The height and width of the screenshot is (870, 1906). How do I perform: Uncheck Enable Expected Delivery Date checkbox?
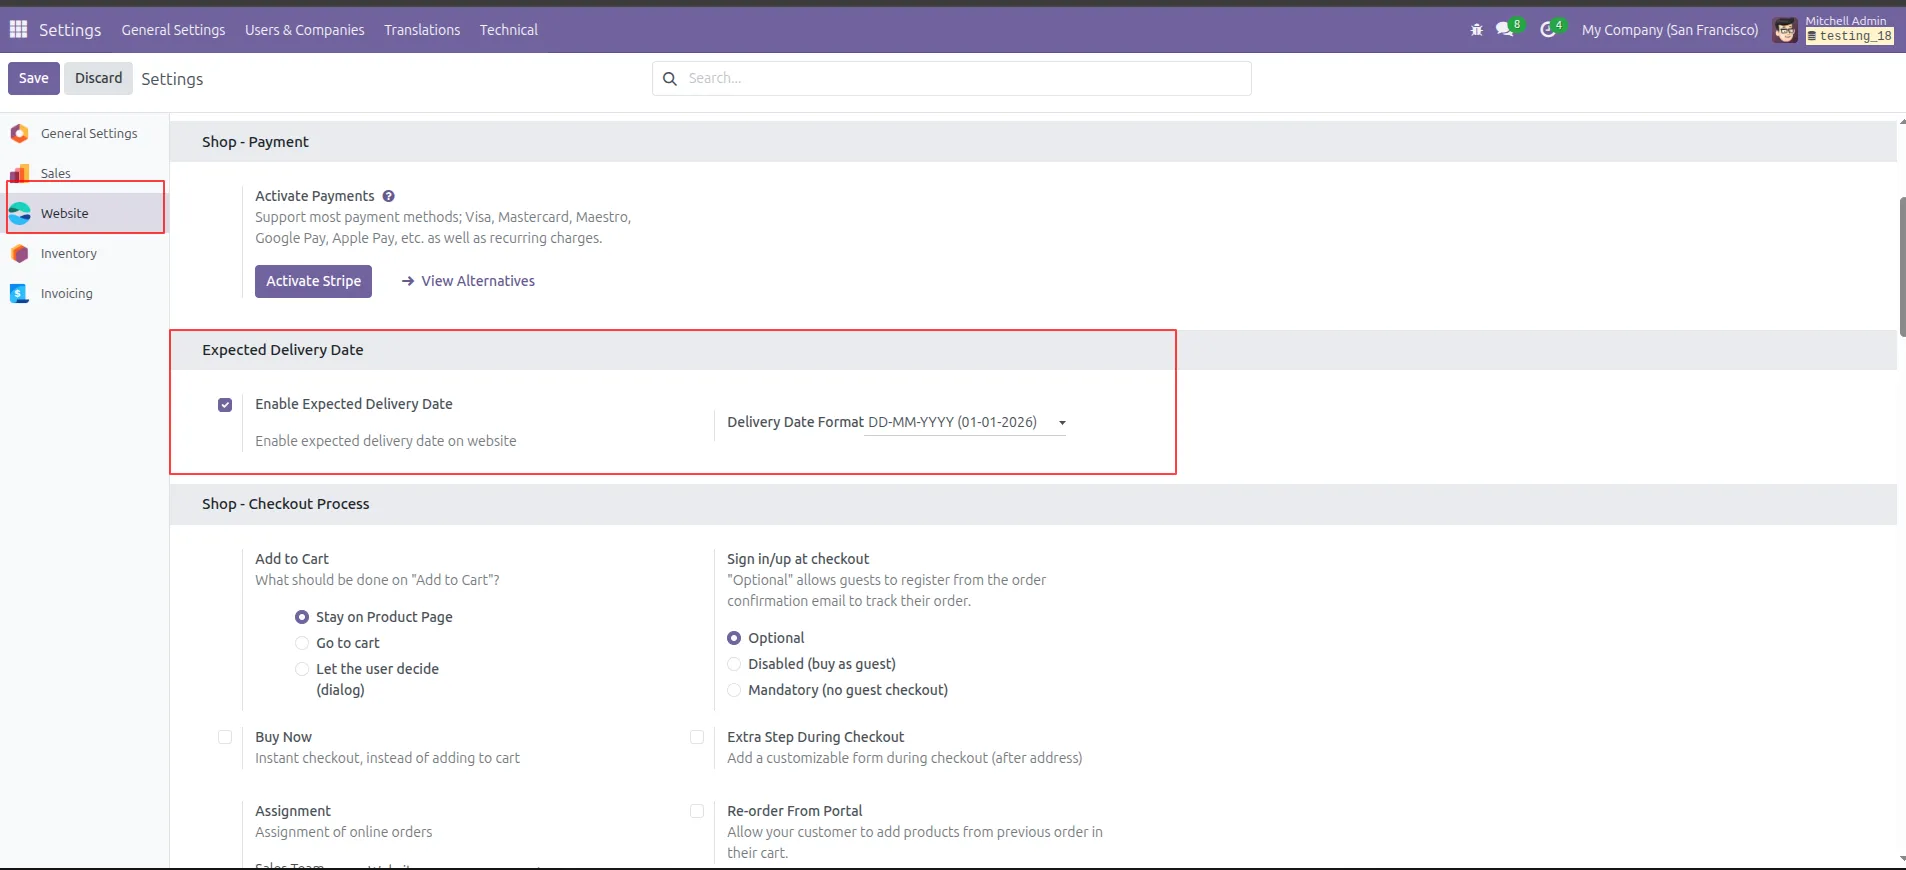225,405
